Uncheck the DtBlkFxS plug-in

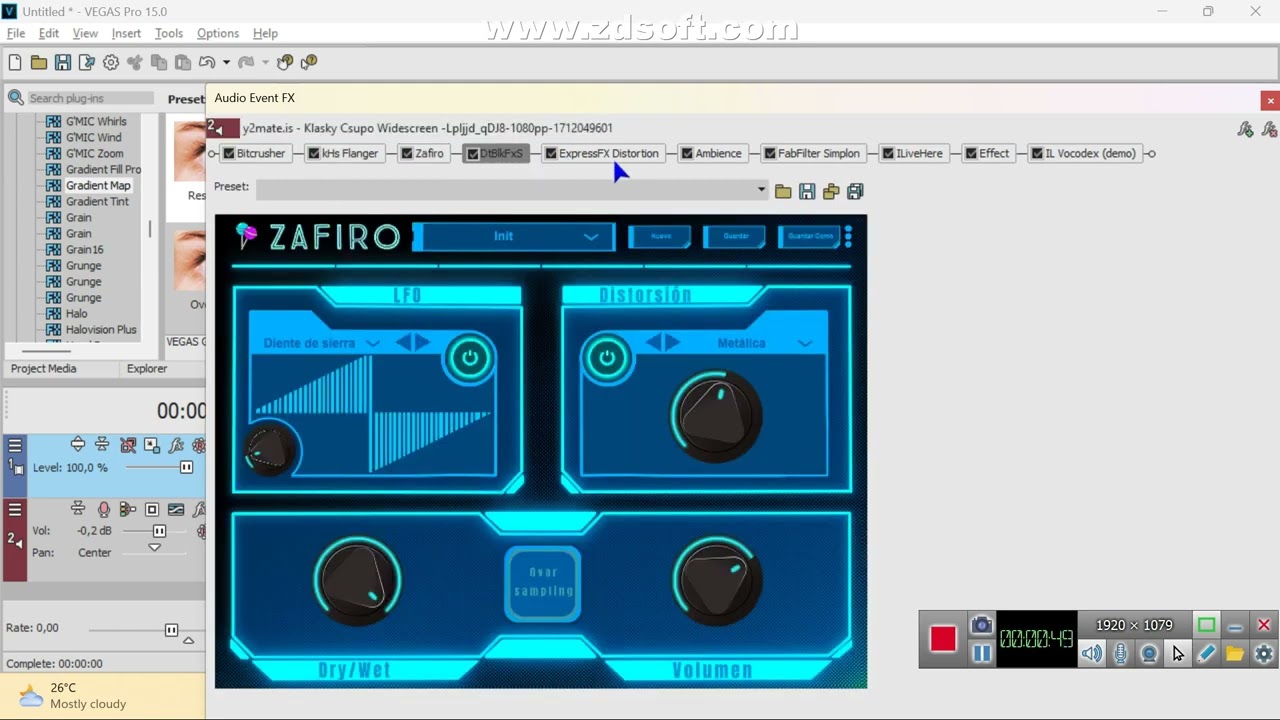tap(473, 154)
